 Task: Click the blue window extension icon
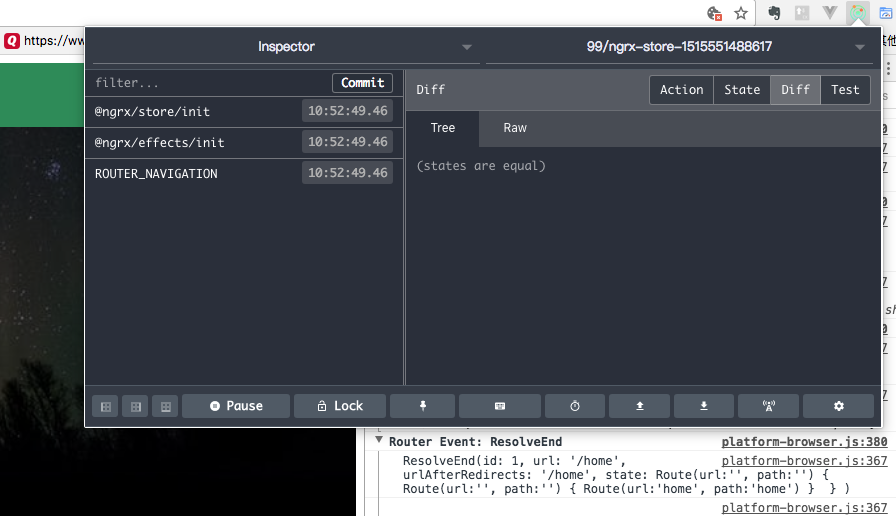point(886,13)
